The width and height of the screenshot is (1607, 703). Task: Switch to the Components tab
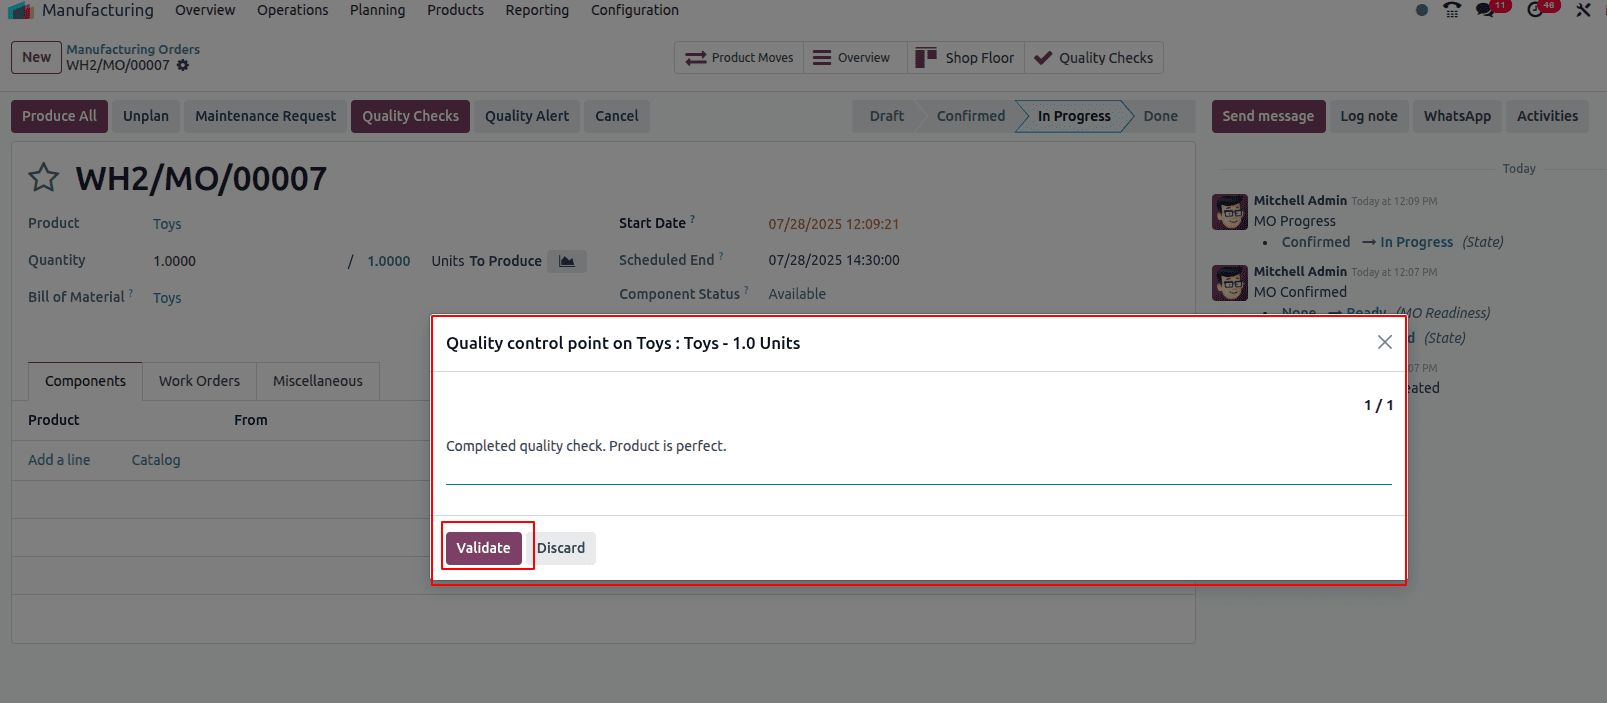[x=85, y=381]
